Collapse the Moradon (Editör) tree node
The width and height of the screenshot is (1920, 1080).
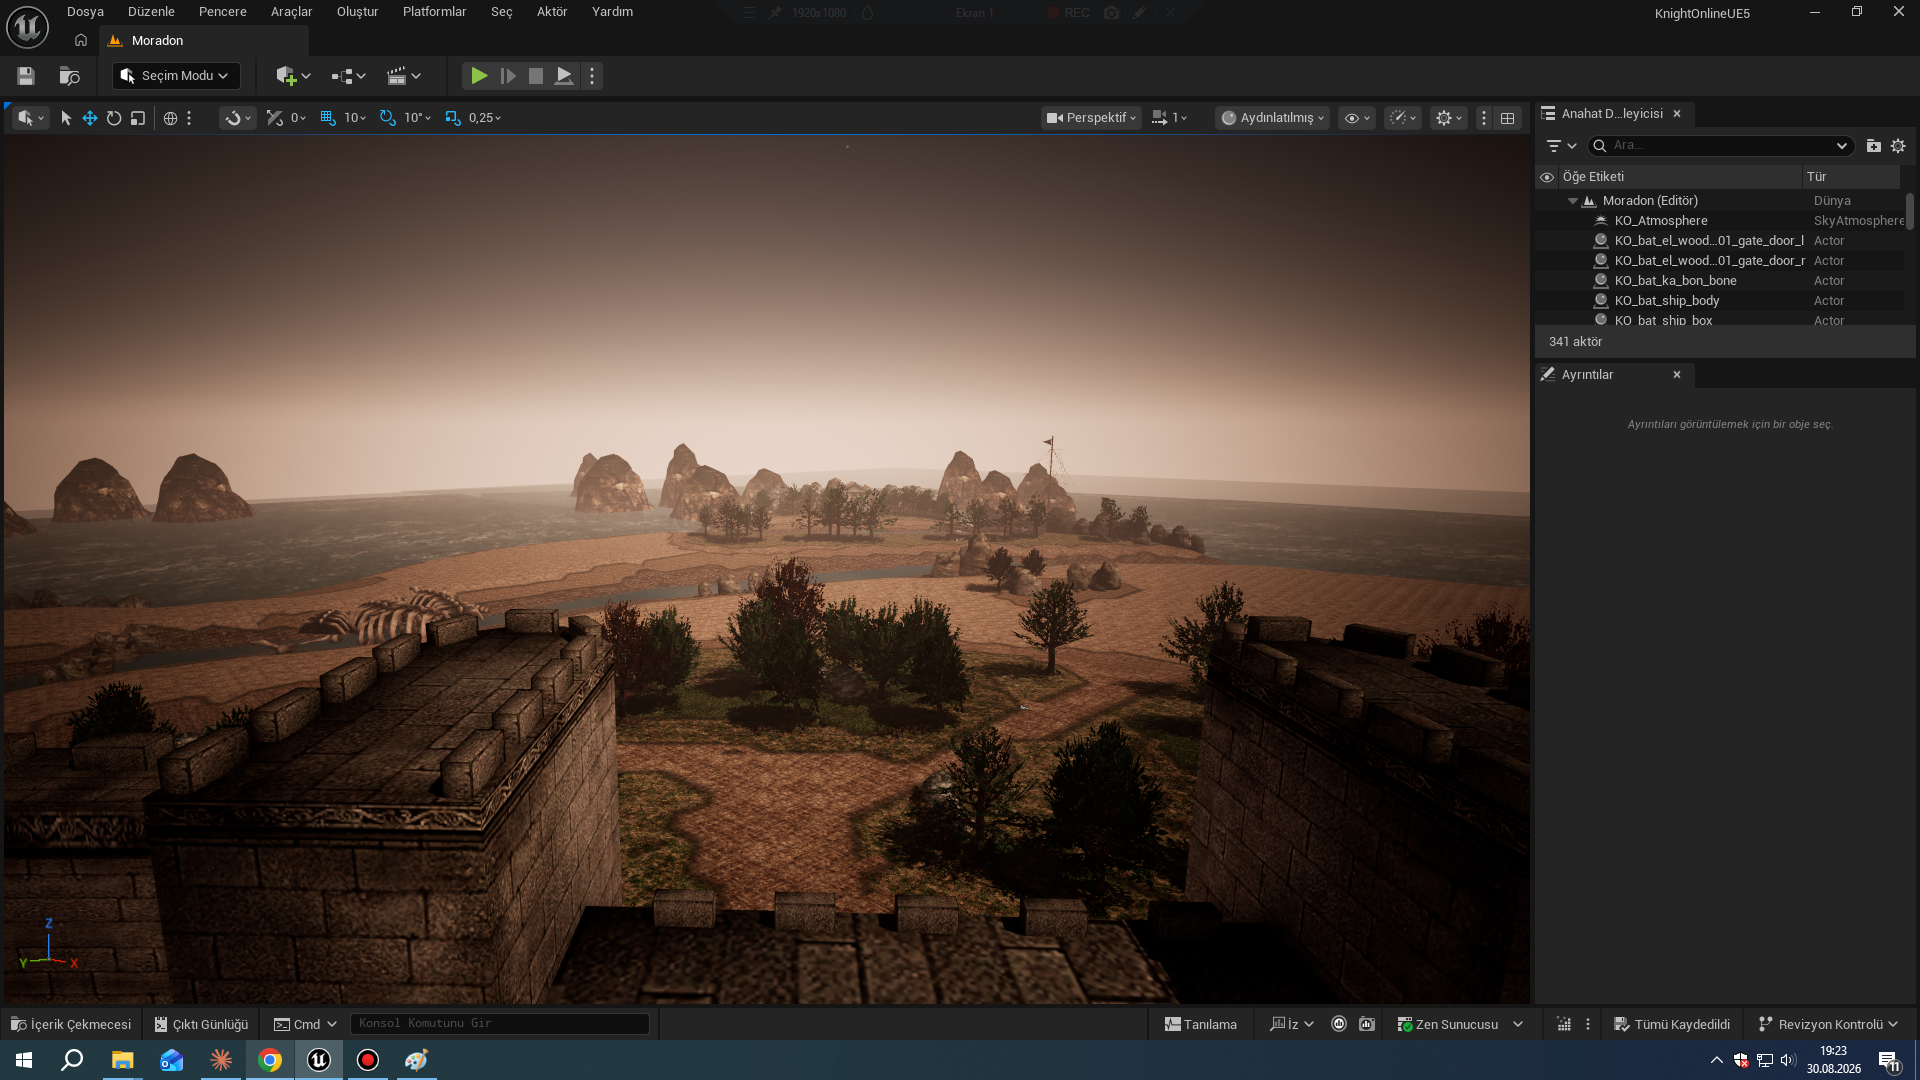point(1573,201)
